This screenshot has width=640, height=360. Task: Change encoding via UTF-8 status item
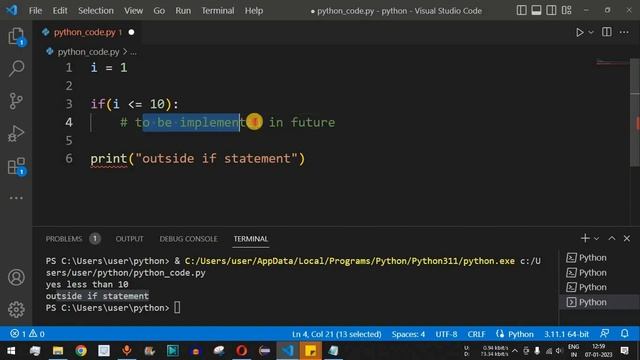point(446,334)
